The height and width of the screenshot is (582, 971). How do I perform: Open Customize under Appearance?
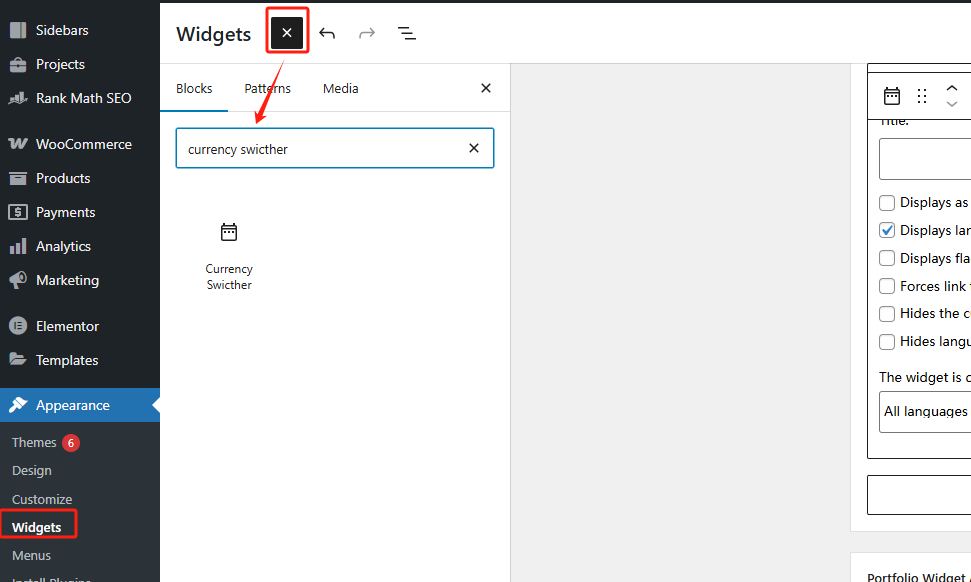(41, 499)
